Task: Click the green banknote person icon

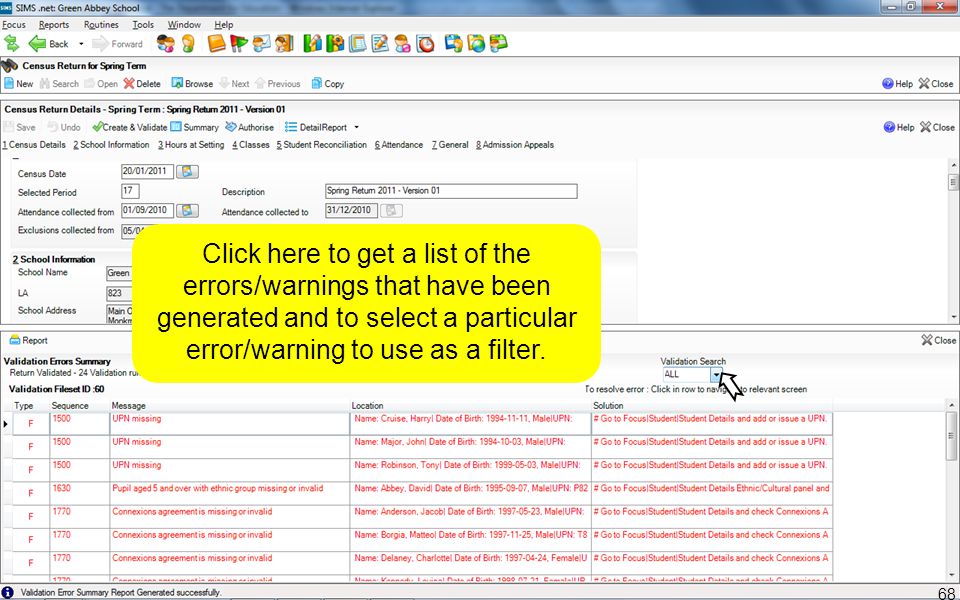Action: click(498, 43)
